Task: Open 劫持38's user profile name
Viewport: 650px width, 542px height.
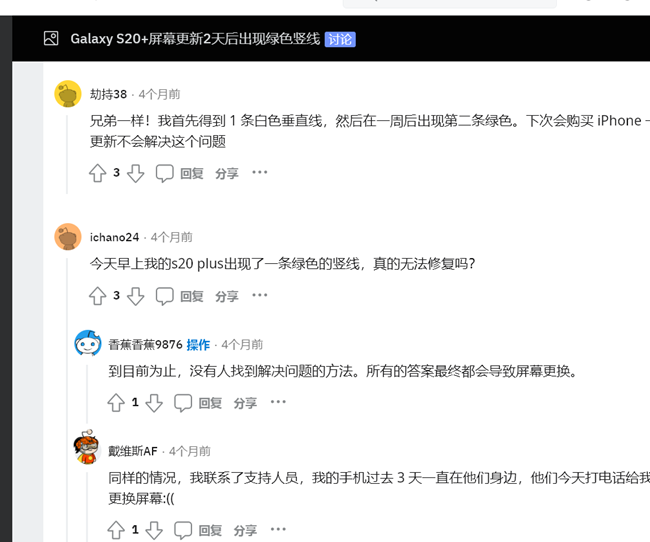Action: tap(108, 94)
